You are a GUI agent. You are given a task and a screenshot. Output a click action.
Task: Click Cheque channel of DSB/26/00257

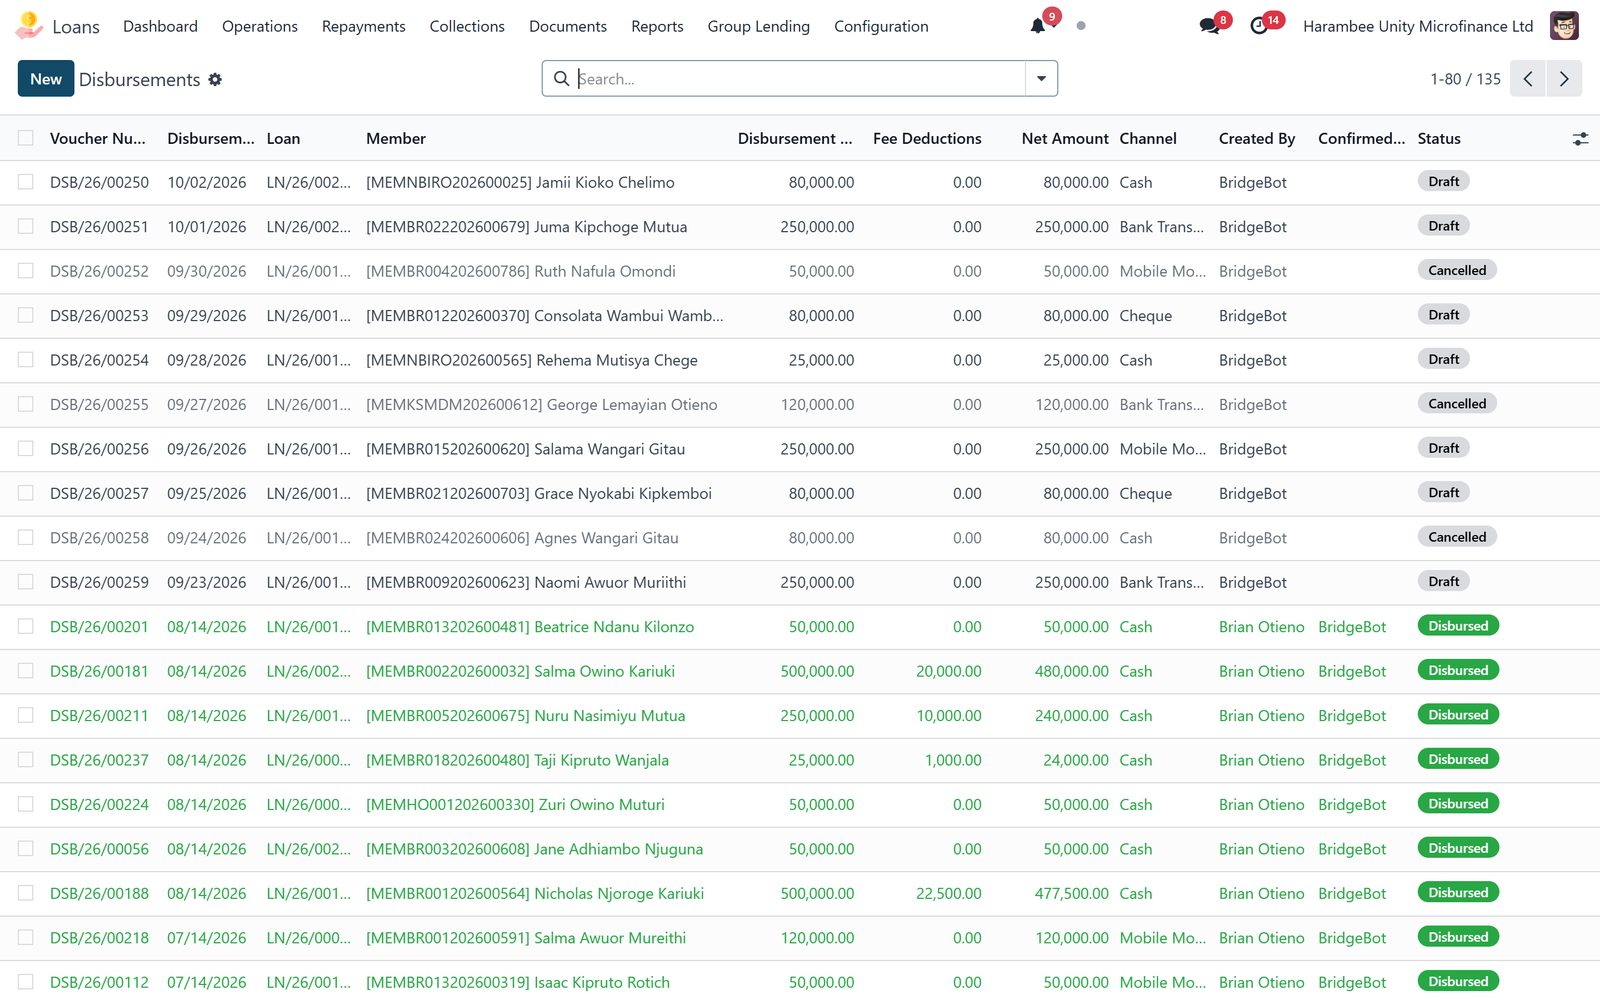1145,493
